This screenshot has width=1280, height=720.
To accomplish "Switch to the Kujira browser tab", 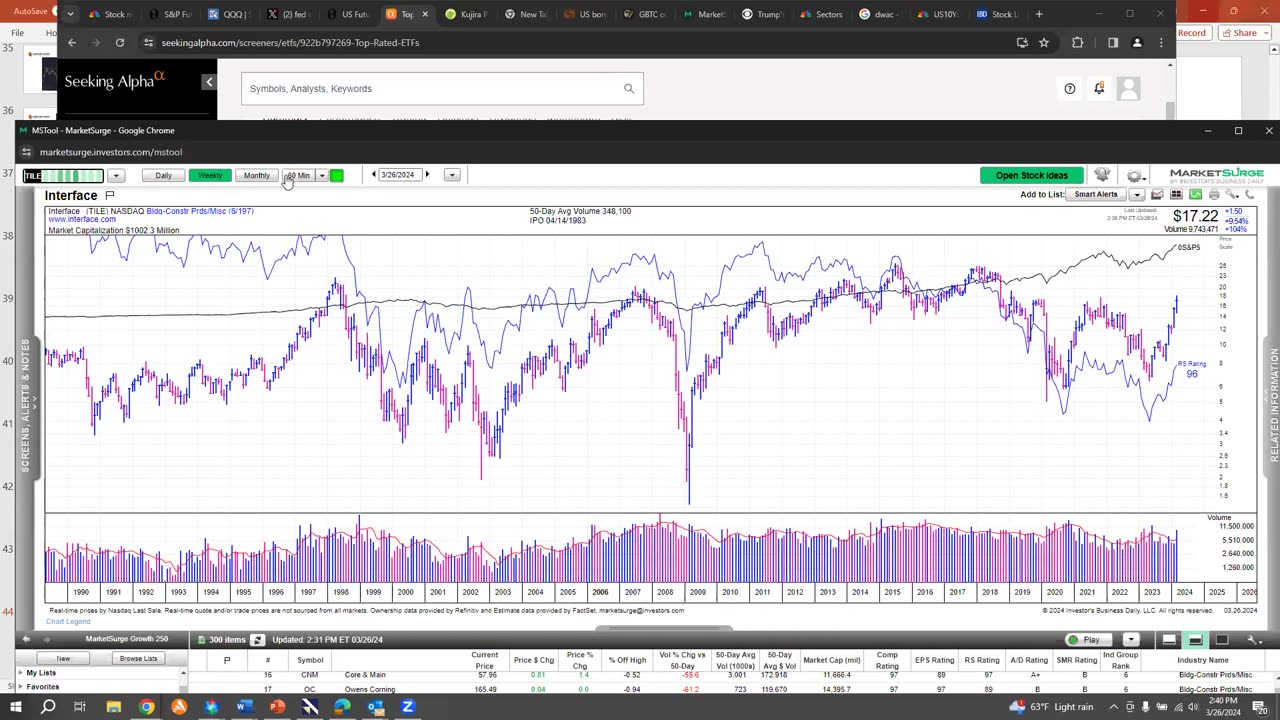I will 465,14.
